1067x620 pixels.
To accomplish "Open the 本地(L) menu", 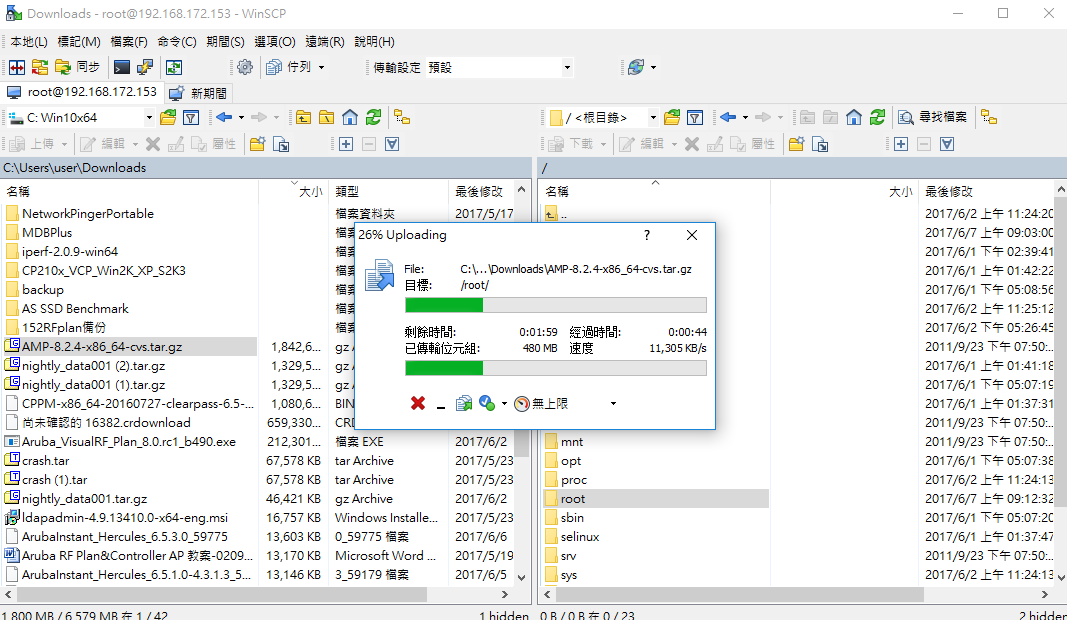I will 29,42.
